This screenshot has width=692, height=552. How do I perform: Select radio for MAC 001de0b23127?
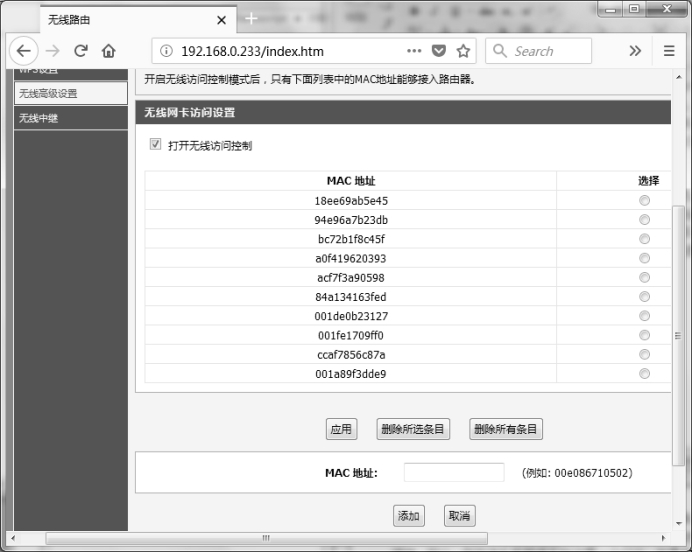click(x=644, y=316)
